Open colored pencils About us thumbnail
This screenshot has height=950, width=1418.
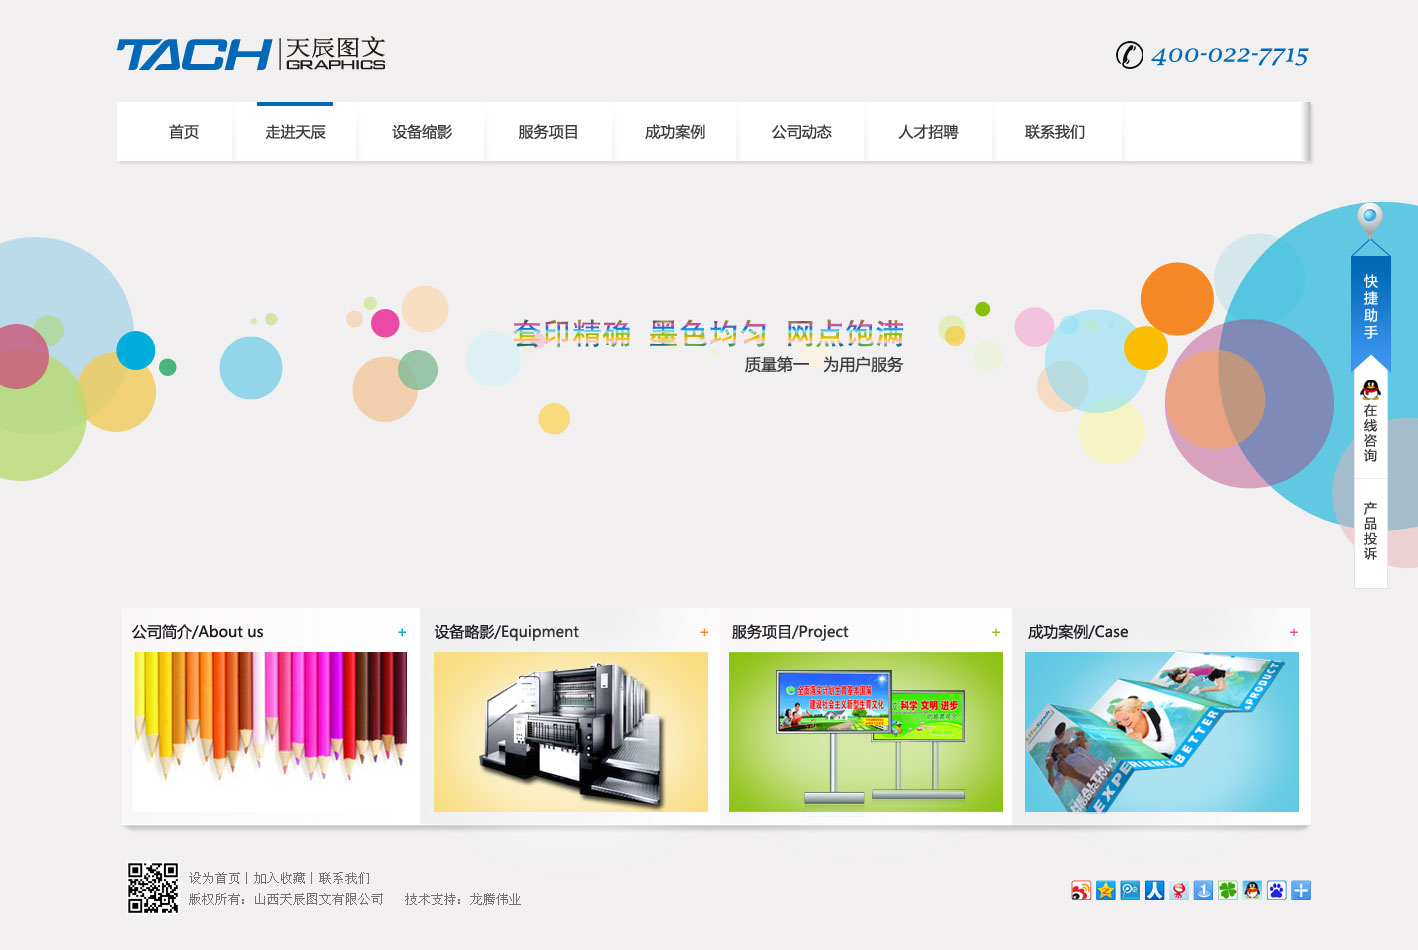pos(270,732)
